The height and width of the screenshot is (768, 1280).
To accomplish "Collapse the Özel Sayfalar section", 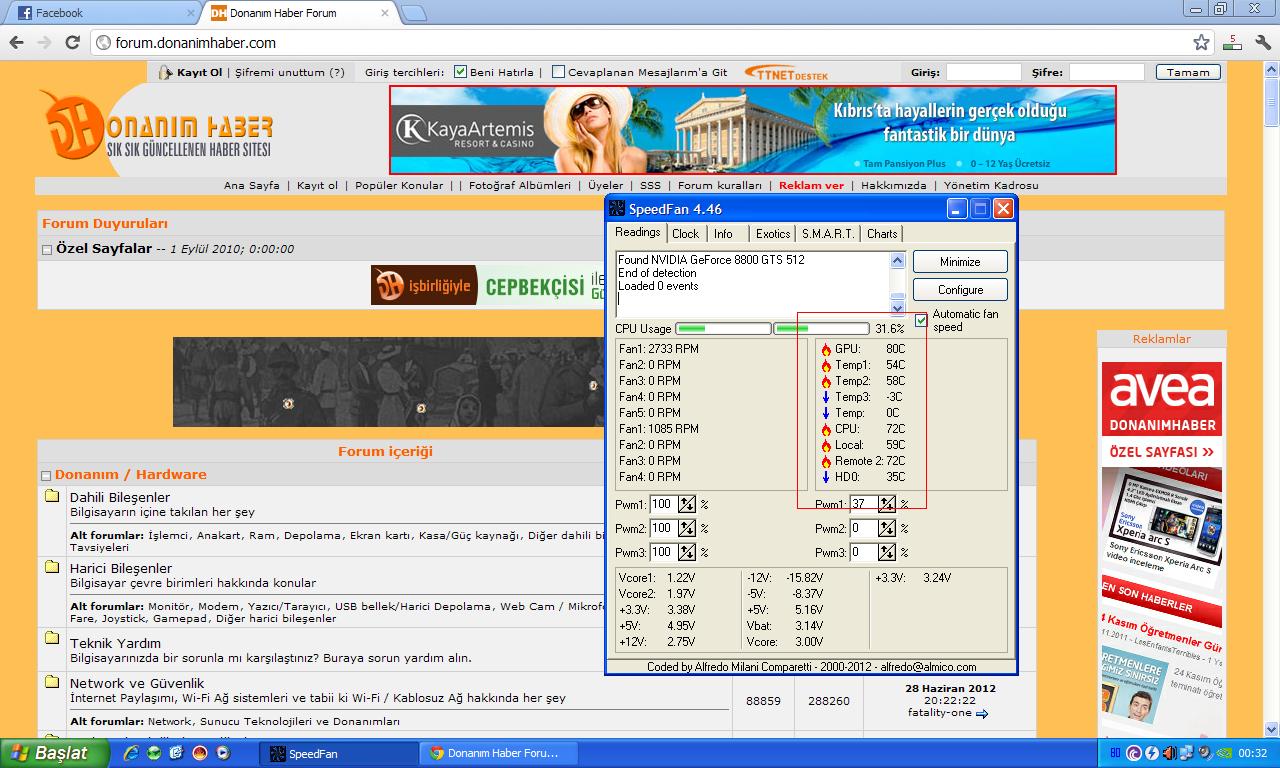I will click(x=47, y=250).
